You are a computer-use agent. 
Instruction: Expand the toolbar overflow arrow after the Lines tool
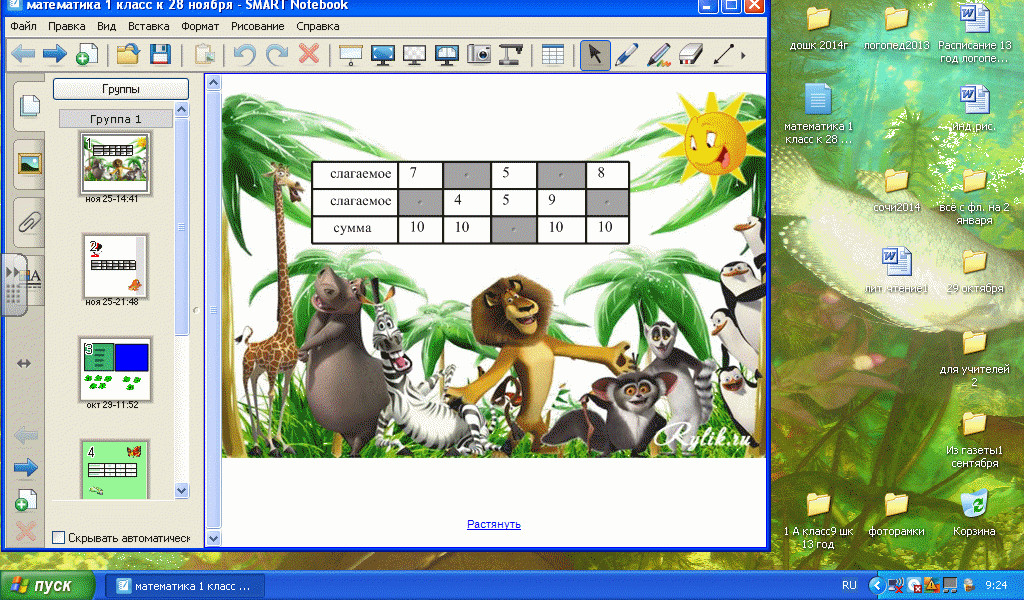(743, 55)
